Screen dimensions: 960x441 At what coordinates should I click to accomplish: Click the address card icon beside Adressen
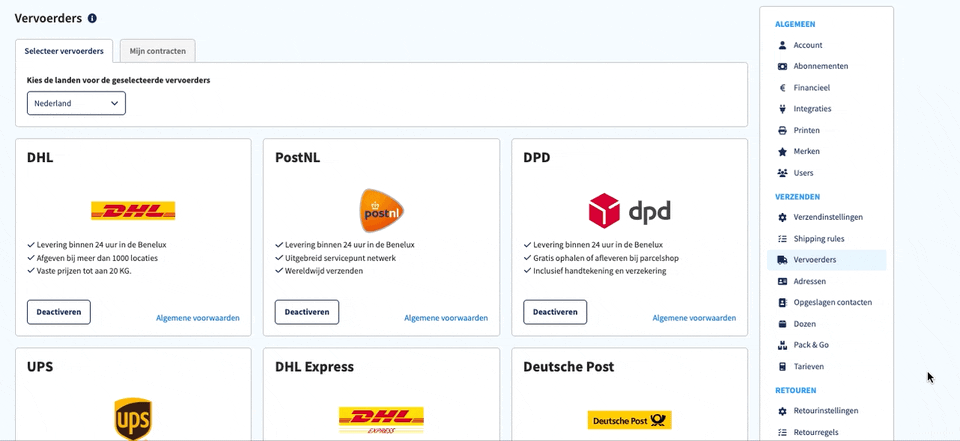[782, 281]
